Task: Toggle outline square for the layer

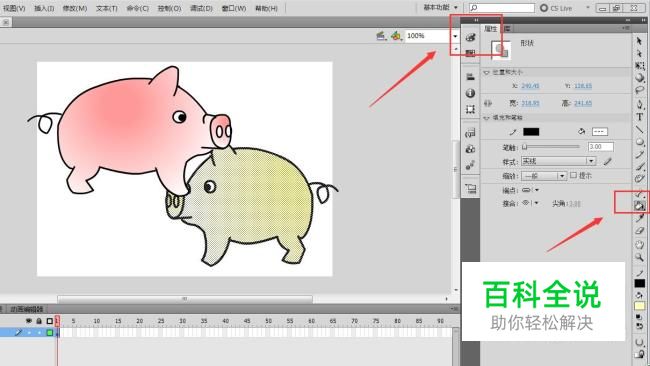Action: 50,332
